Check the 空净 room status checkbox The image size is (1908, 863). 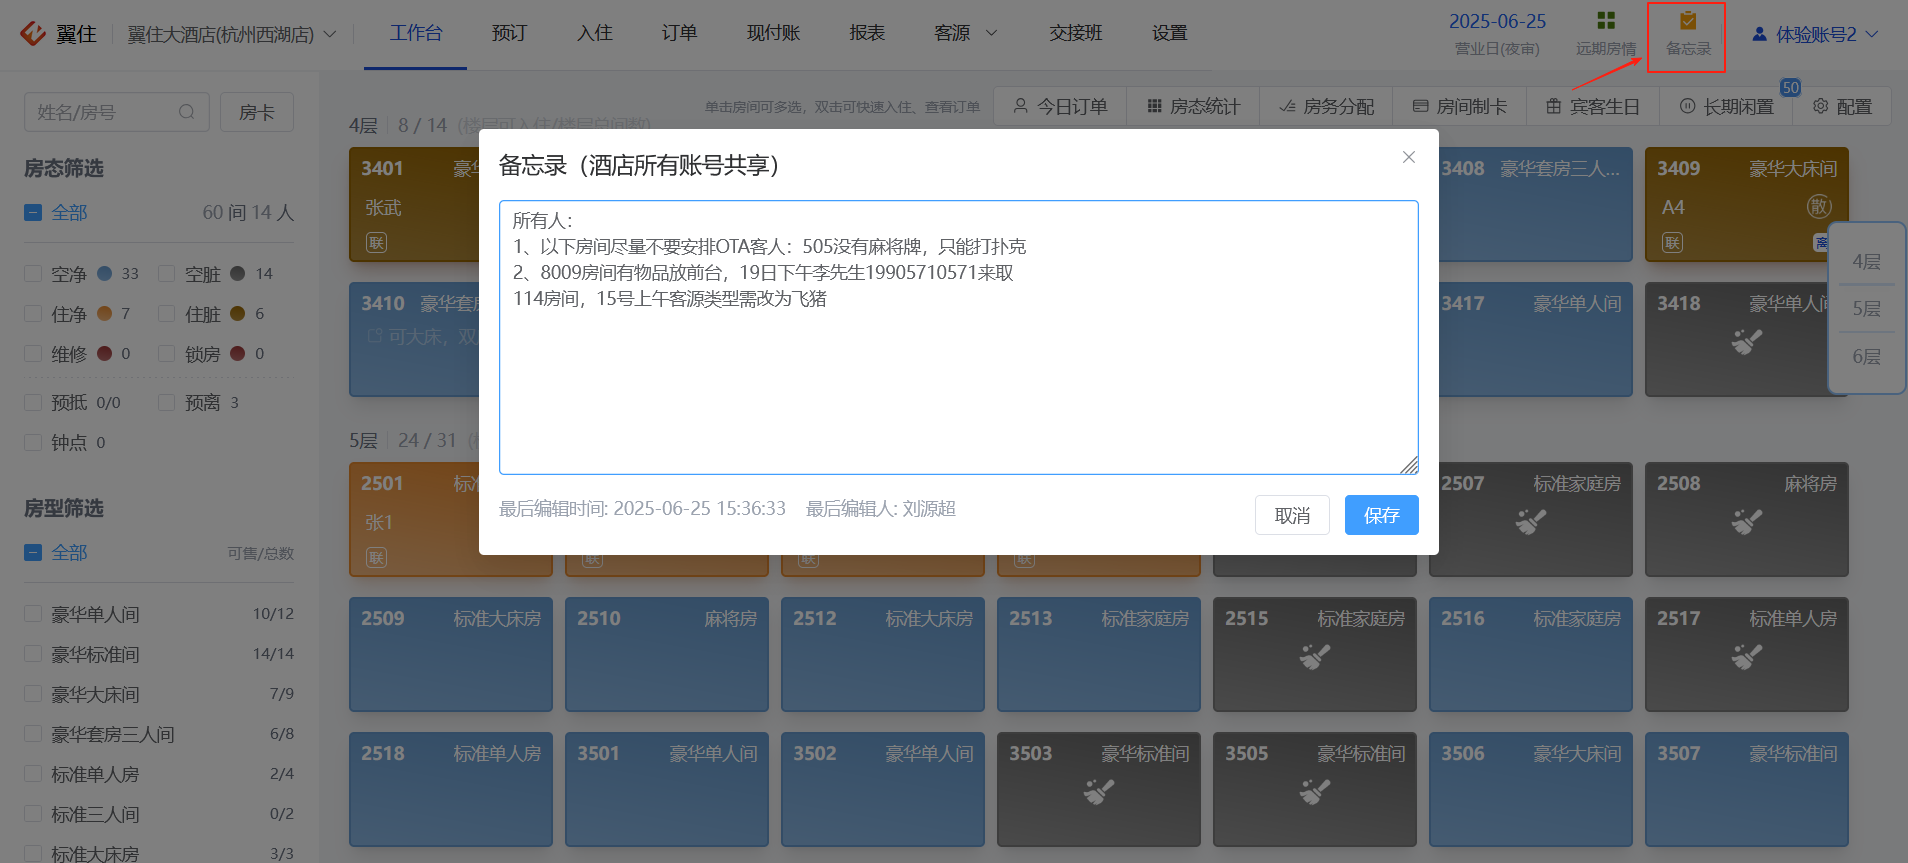pyautogui.click(x=33, y=274)
